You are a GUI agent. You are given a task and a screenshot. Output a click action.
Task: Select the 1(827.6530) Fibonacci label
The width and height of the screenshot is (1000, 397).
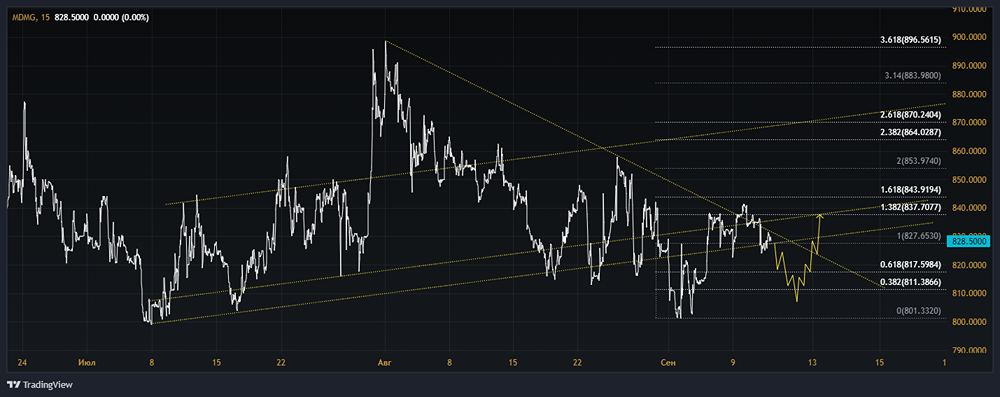pos(918,236)
